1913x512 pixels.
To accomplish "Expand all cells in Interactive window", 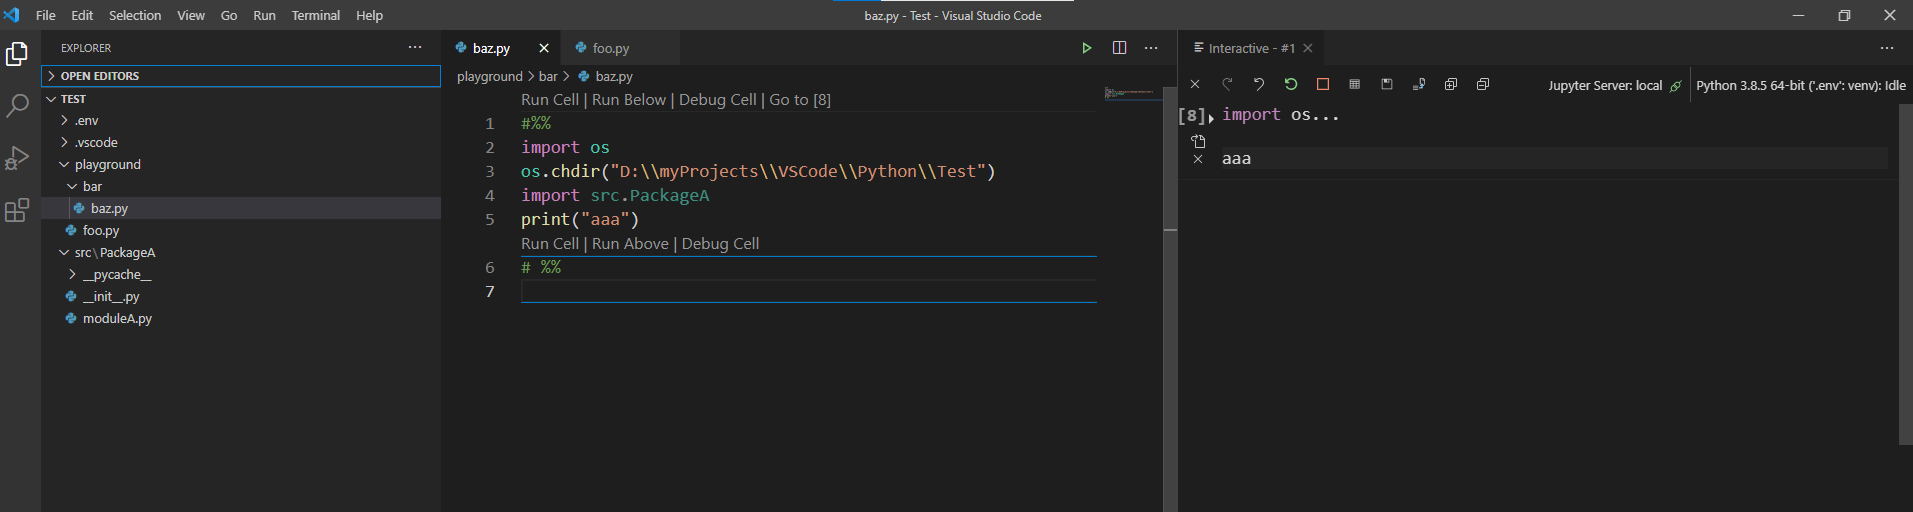I will [x=1451, y=84].
